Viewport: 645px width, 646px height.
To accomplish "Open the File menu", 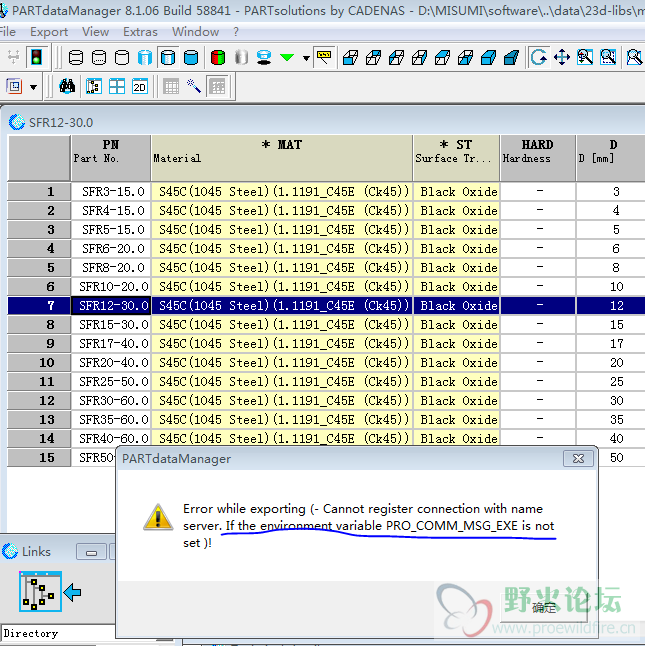I will [7, 32].
